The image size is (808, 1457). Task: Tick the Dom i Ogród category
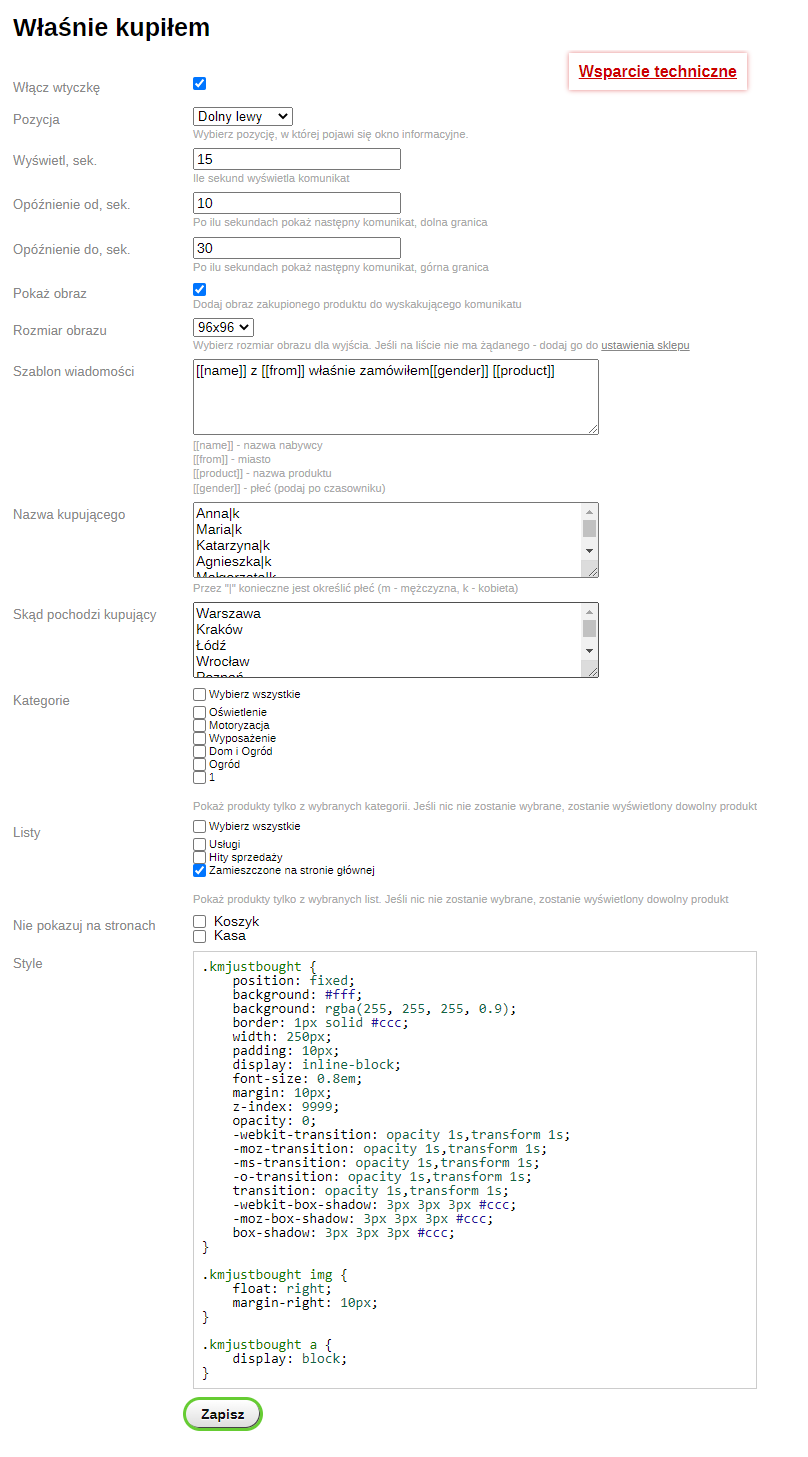point(200,751)
